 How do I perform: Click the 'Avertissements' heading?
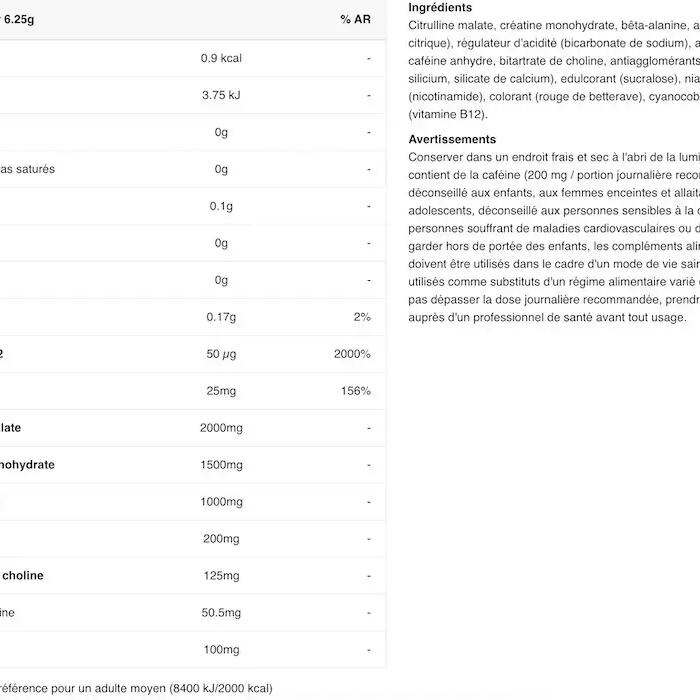(452, 140)
